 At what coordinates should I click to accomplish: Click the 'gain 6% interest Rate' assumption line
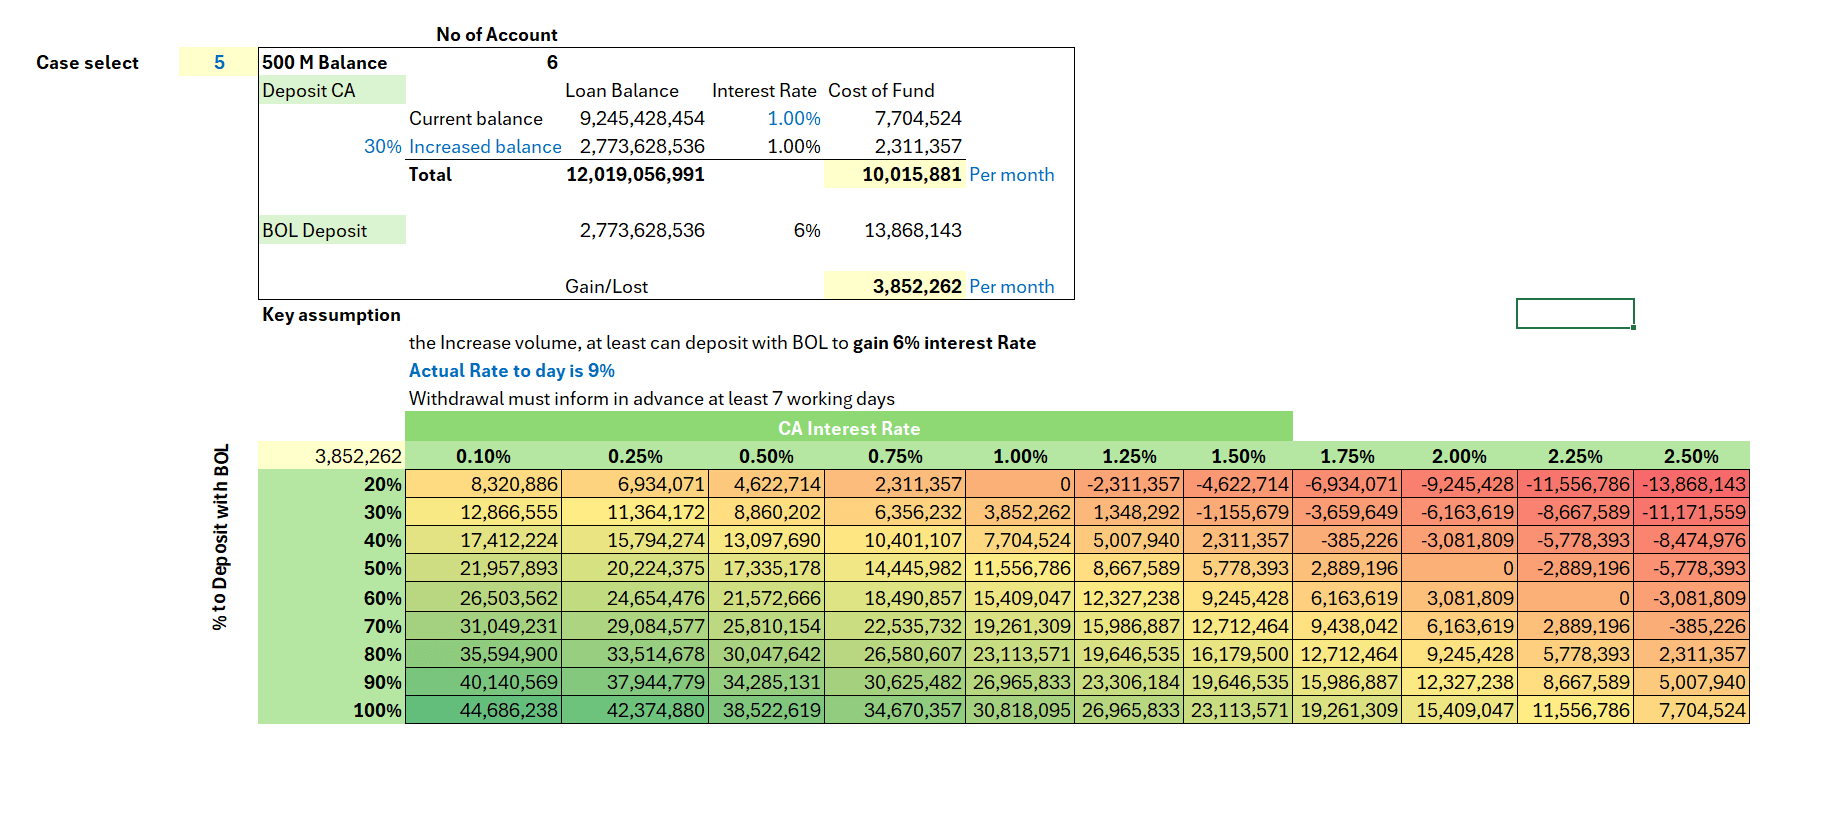click(x=722, y=342)
